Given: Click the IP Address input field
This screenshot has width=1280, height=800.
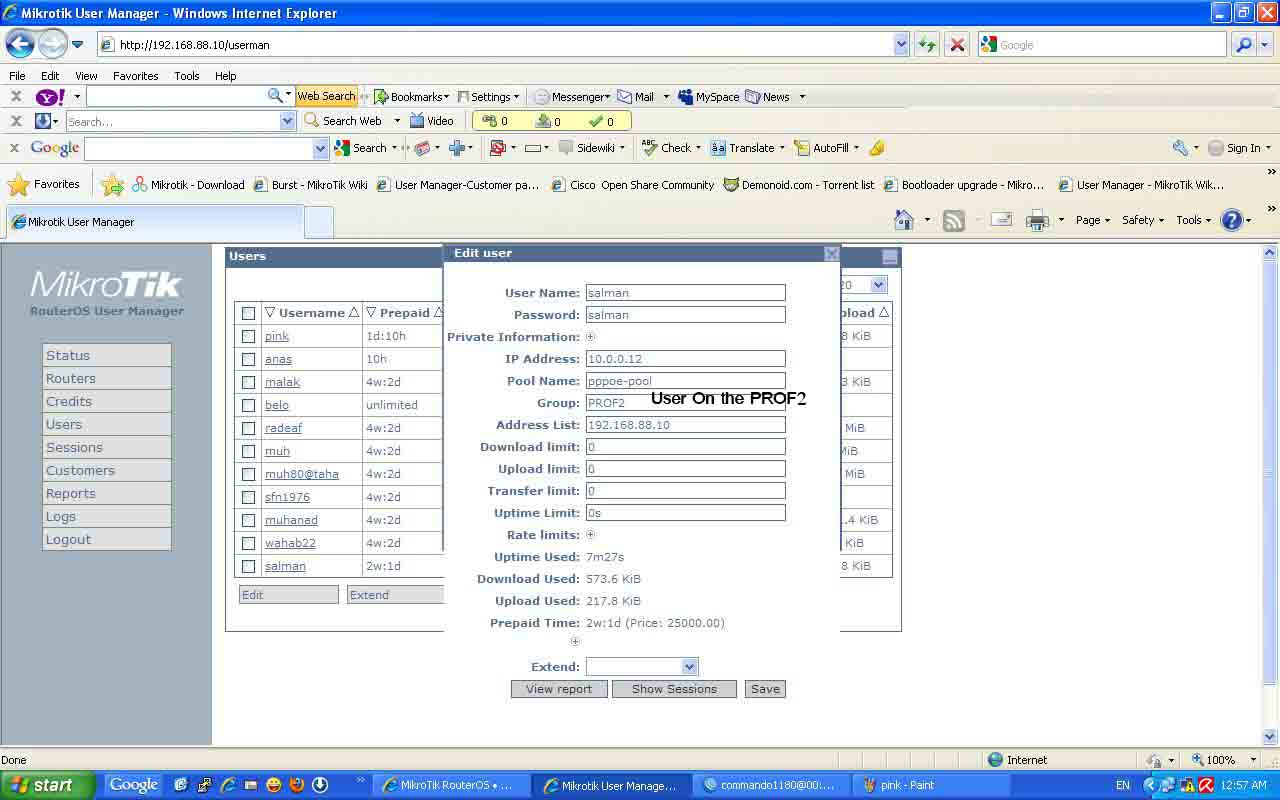Looking at the screenshot, I should point(686,359).
